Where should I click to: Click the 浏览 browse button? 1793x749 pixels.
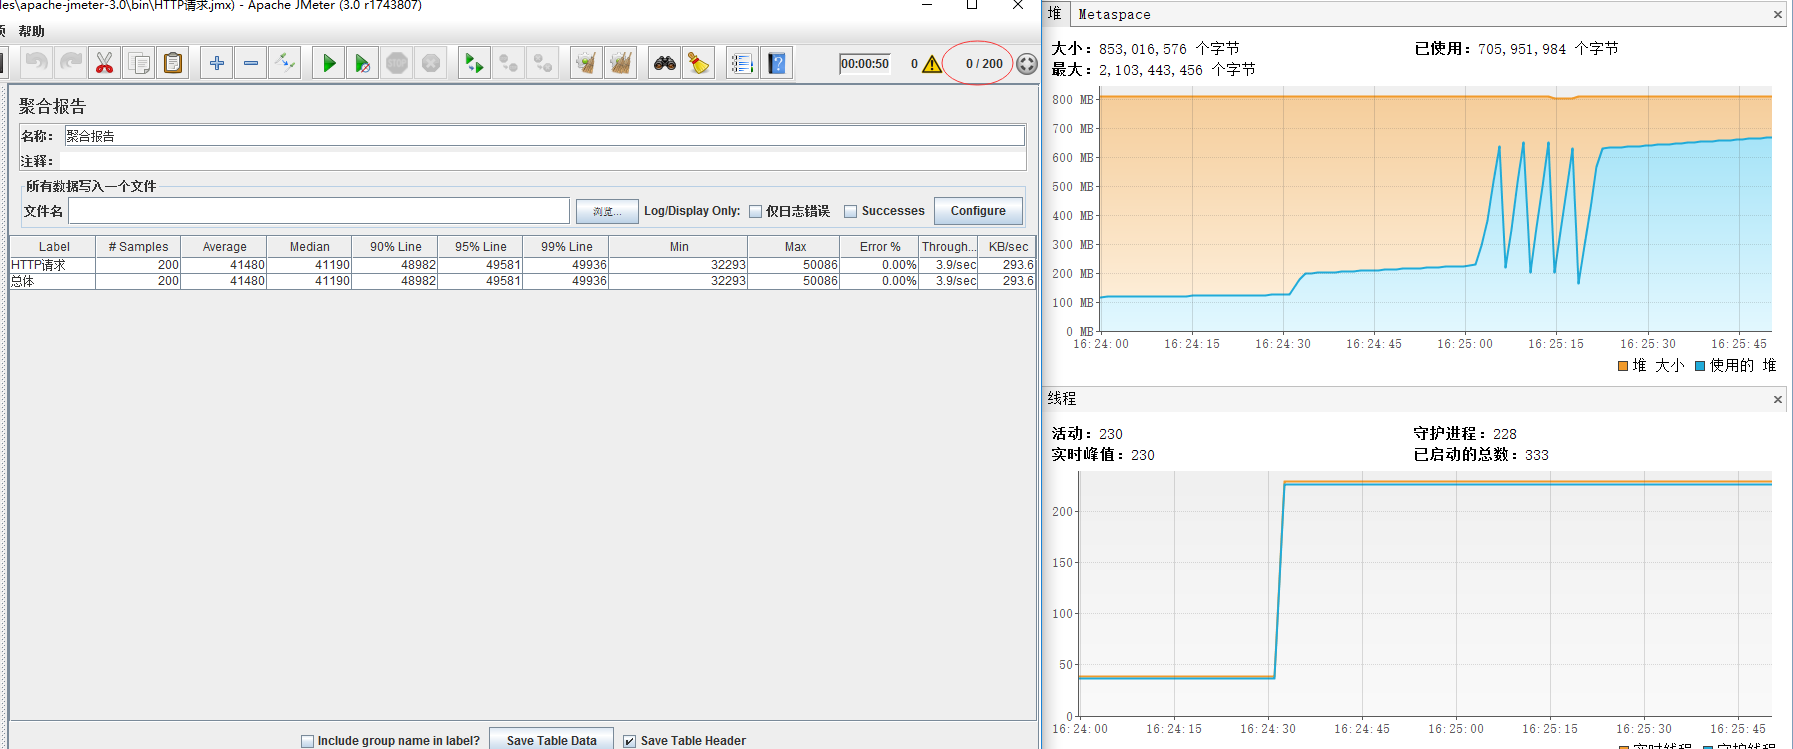tap(607, 211)
